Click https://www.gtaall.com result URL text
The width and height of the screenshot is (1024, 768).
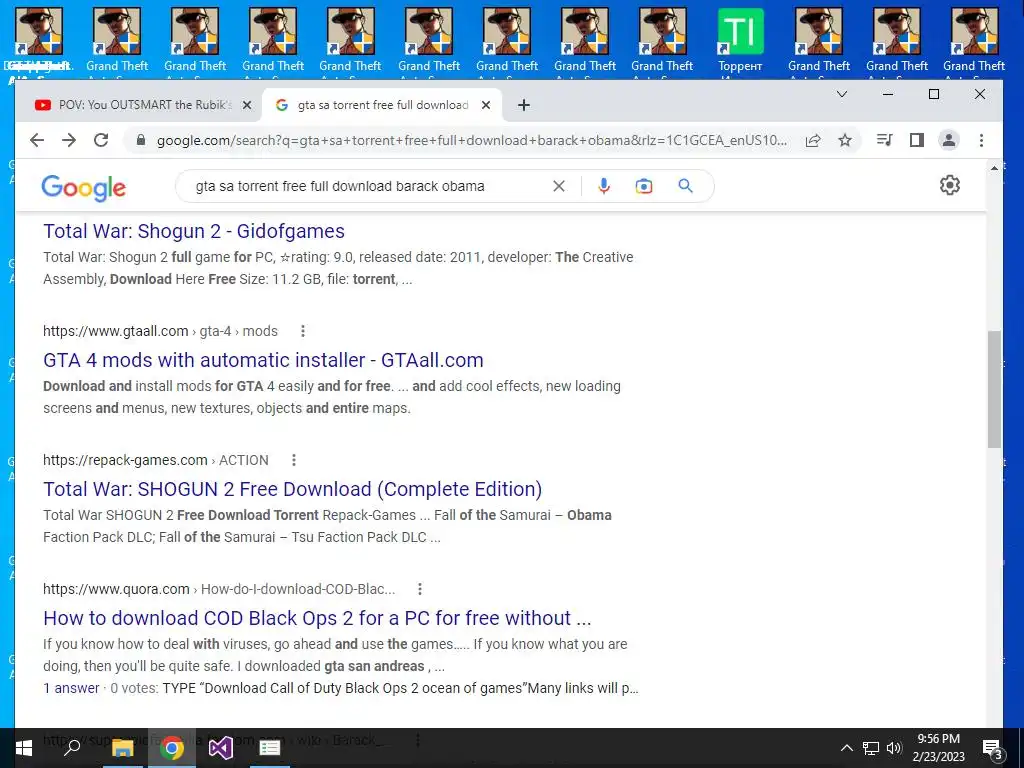(116, 331)
